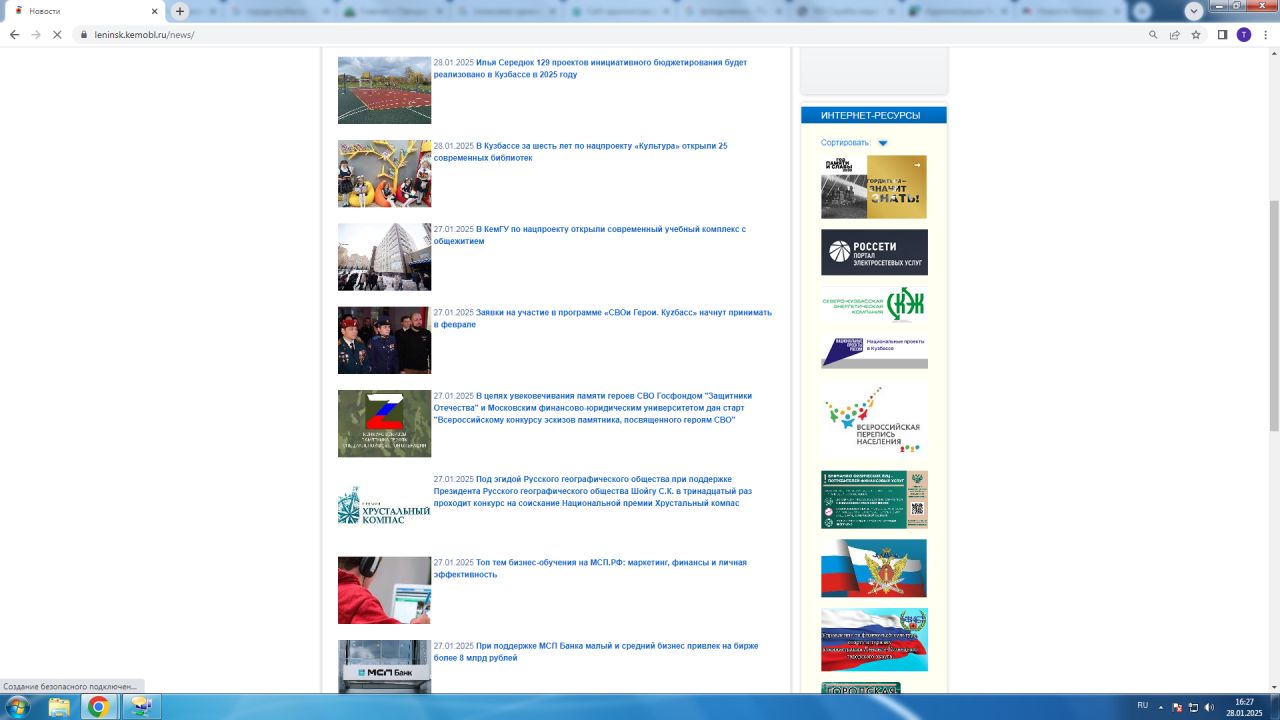Click the ИНТЕРНЕТ-РЕСУРСЫ section header
Screen dimensions: 1280x720
click(874, 115)
